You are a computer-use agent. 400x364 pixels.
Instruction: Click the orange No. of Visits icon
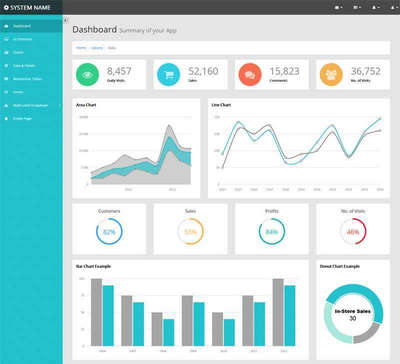point(331,75)
